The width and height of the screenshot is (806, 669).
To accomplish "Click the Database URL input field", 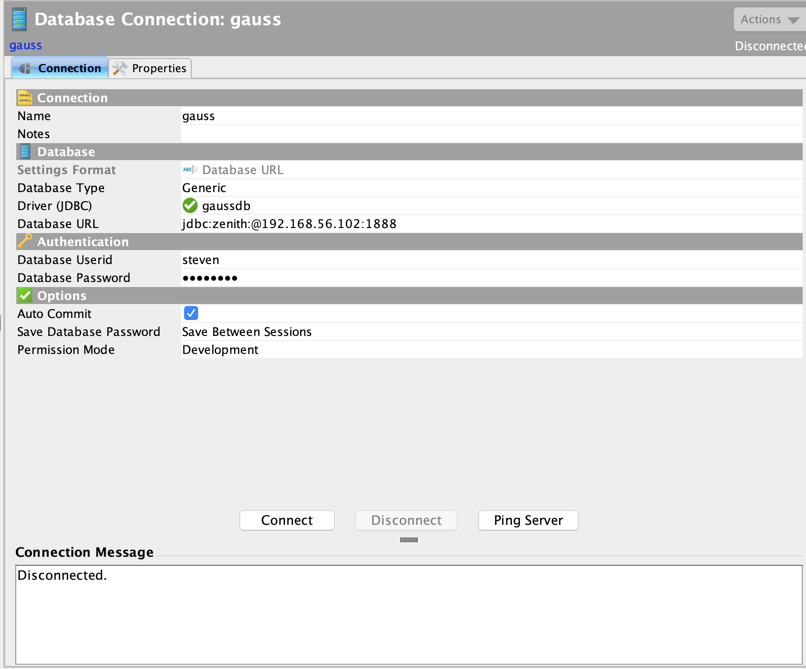I will point(490,224).
